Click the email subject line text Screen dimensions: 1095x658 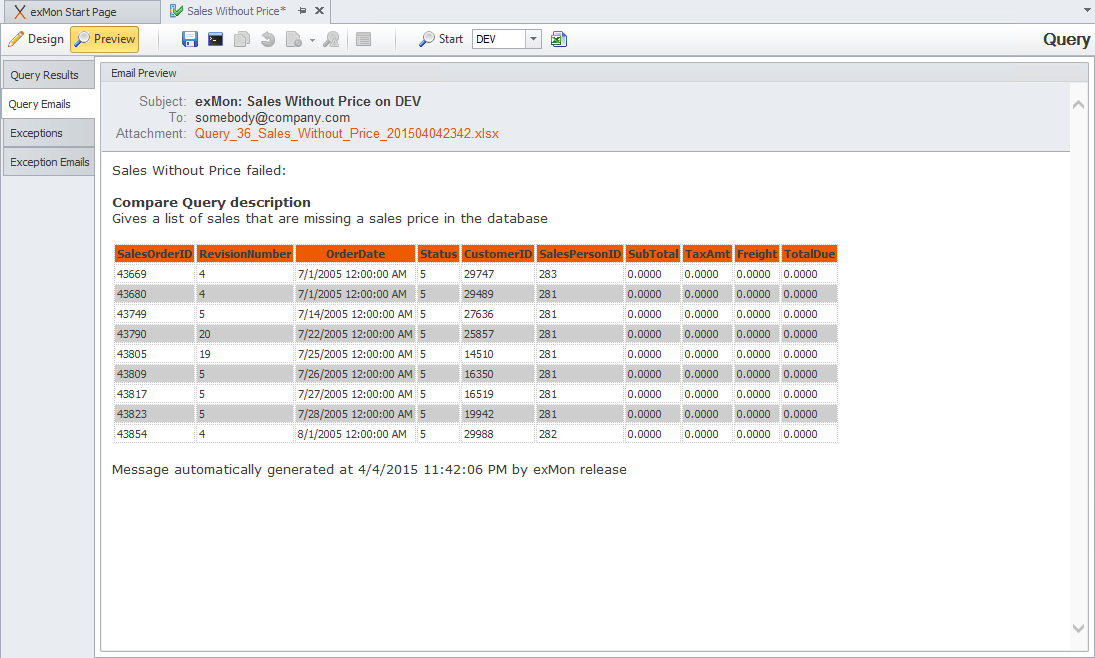pos(308,101)
